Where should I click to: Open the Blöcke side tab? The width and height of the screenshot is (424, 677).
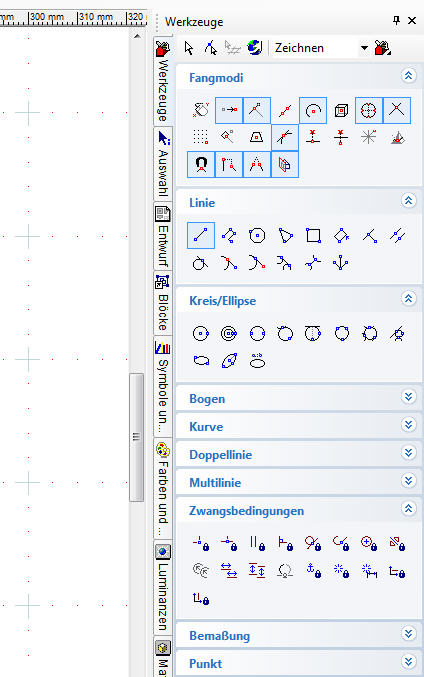(163, 303)
